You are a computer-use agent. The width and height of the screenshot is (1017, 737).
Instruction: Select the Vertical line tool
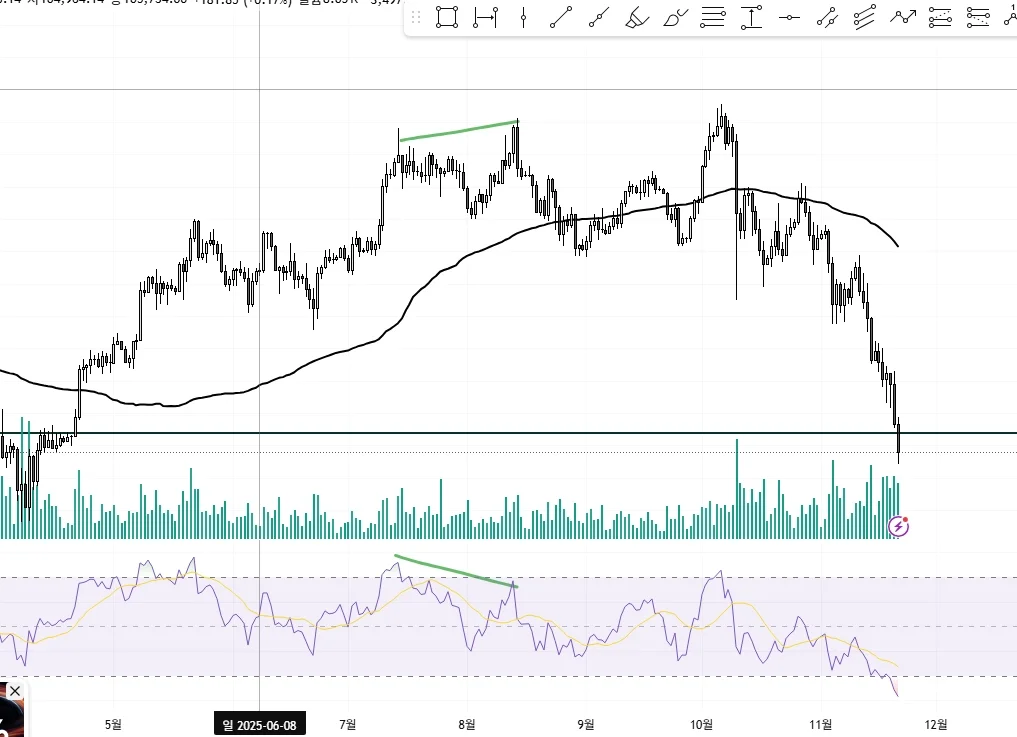tap(523, 18)
